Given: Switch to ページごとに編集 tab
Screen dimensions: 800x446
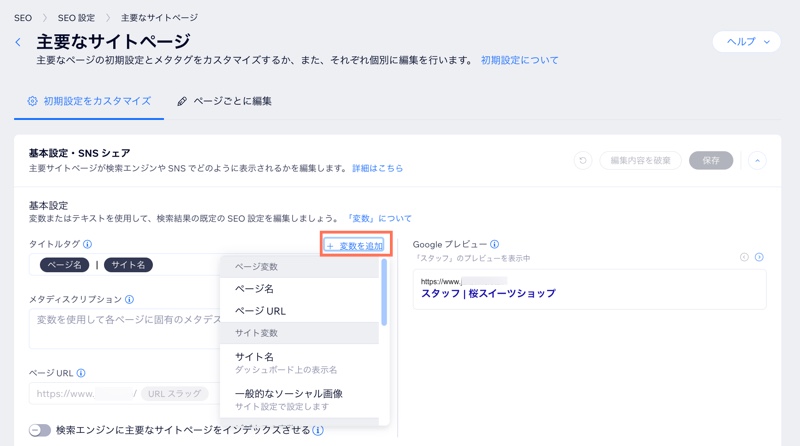Looking at the screenshot, I should (x=224, y=101).
